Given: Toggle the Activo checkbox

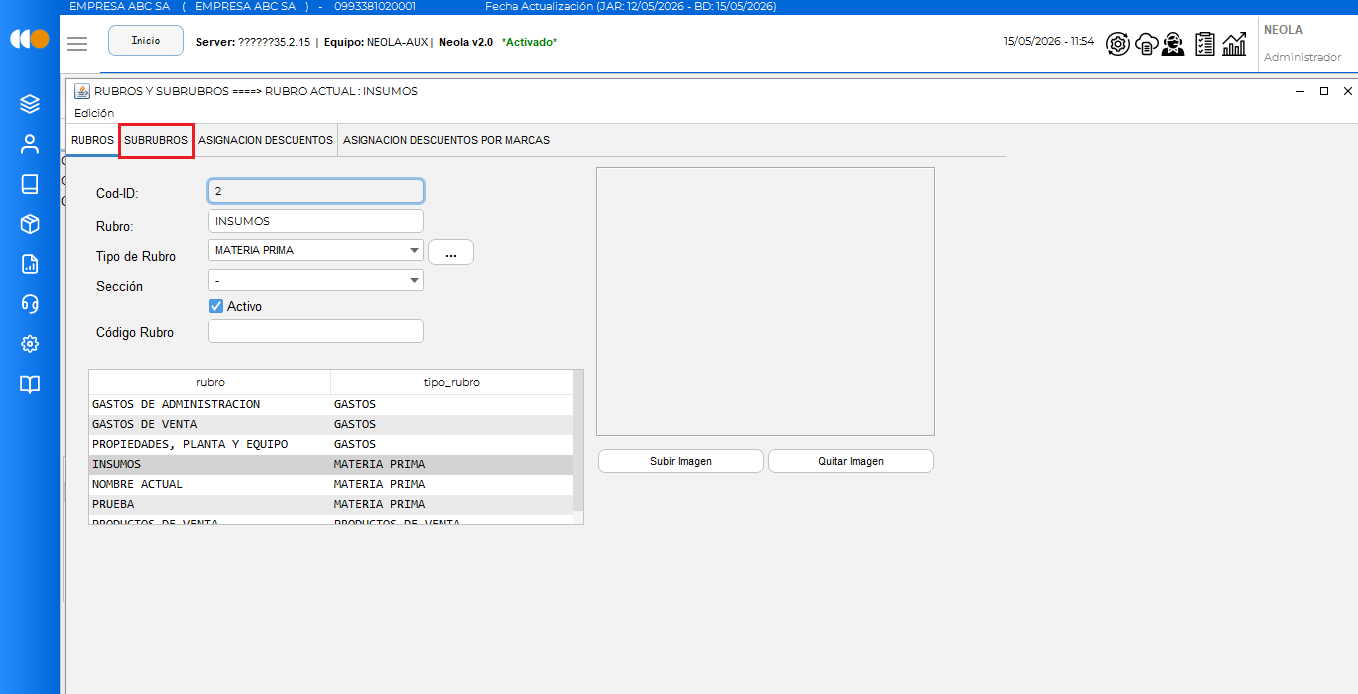Looking at the screenshot, I should 215,306.
